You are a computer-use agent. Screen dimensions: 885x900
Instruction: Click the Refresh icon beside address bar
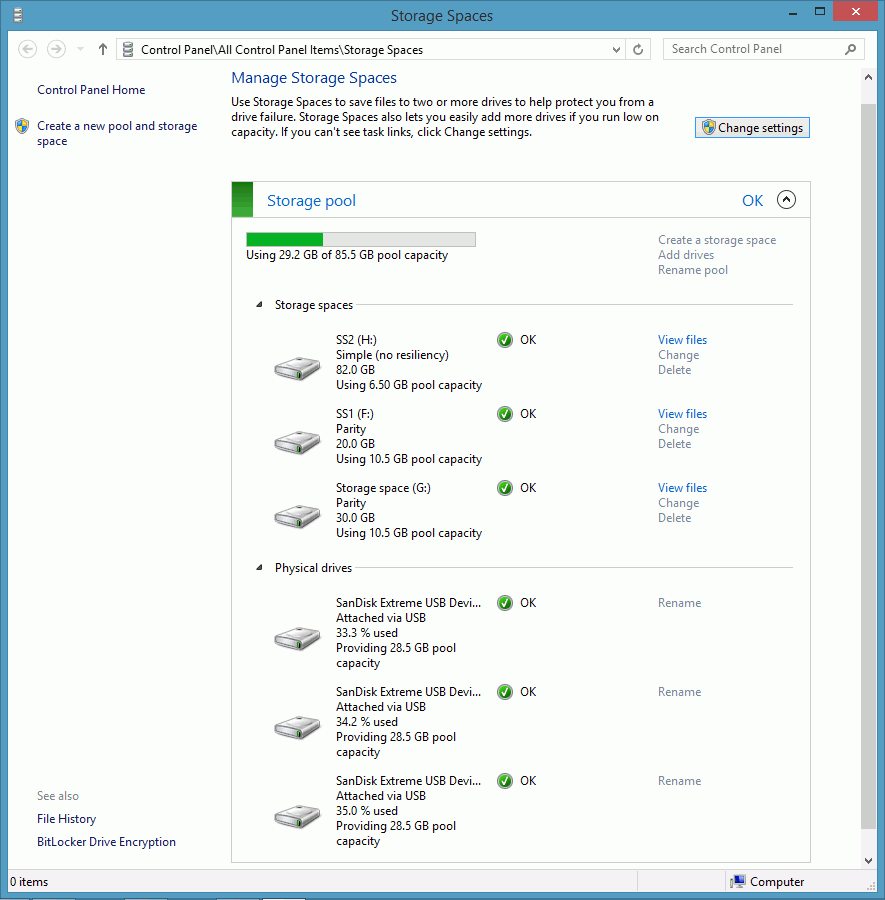[639, 49]
